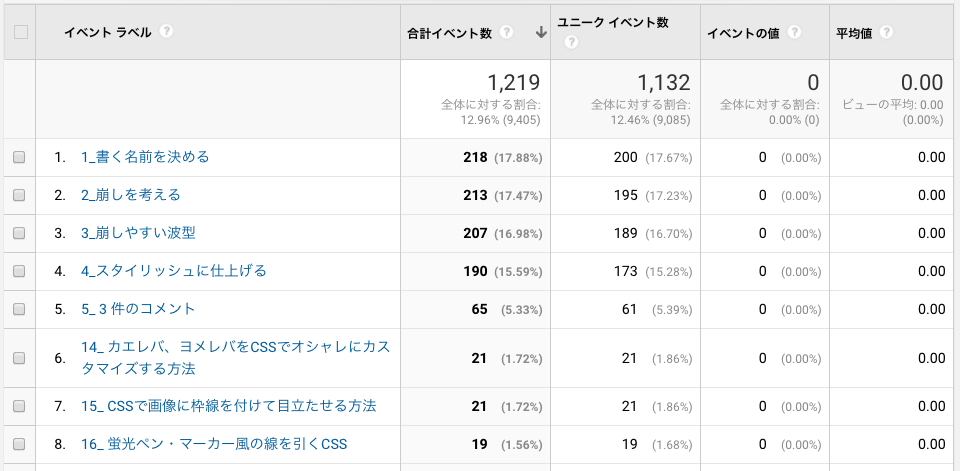
Task: Open the 1_書く名前を決める label link
Action: pyautogui.click(x=145, y=157)
